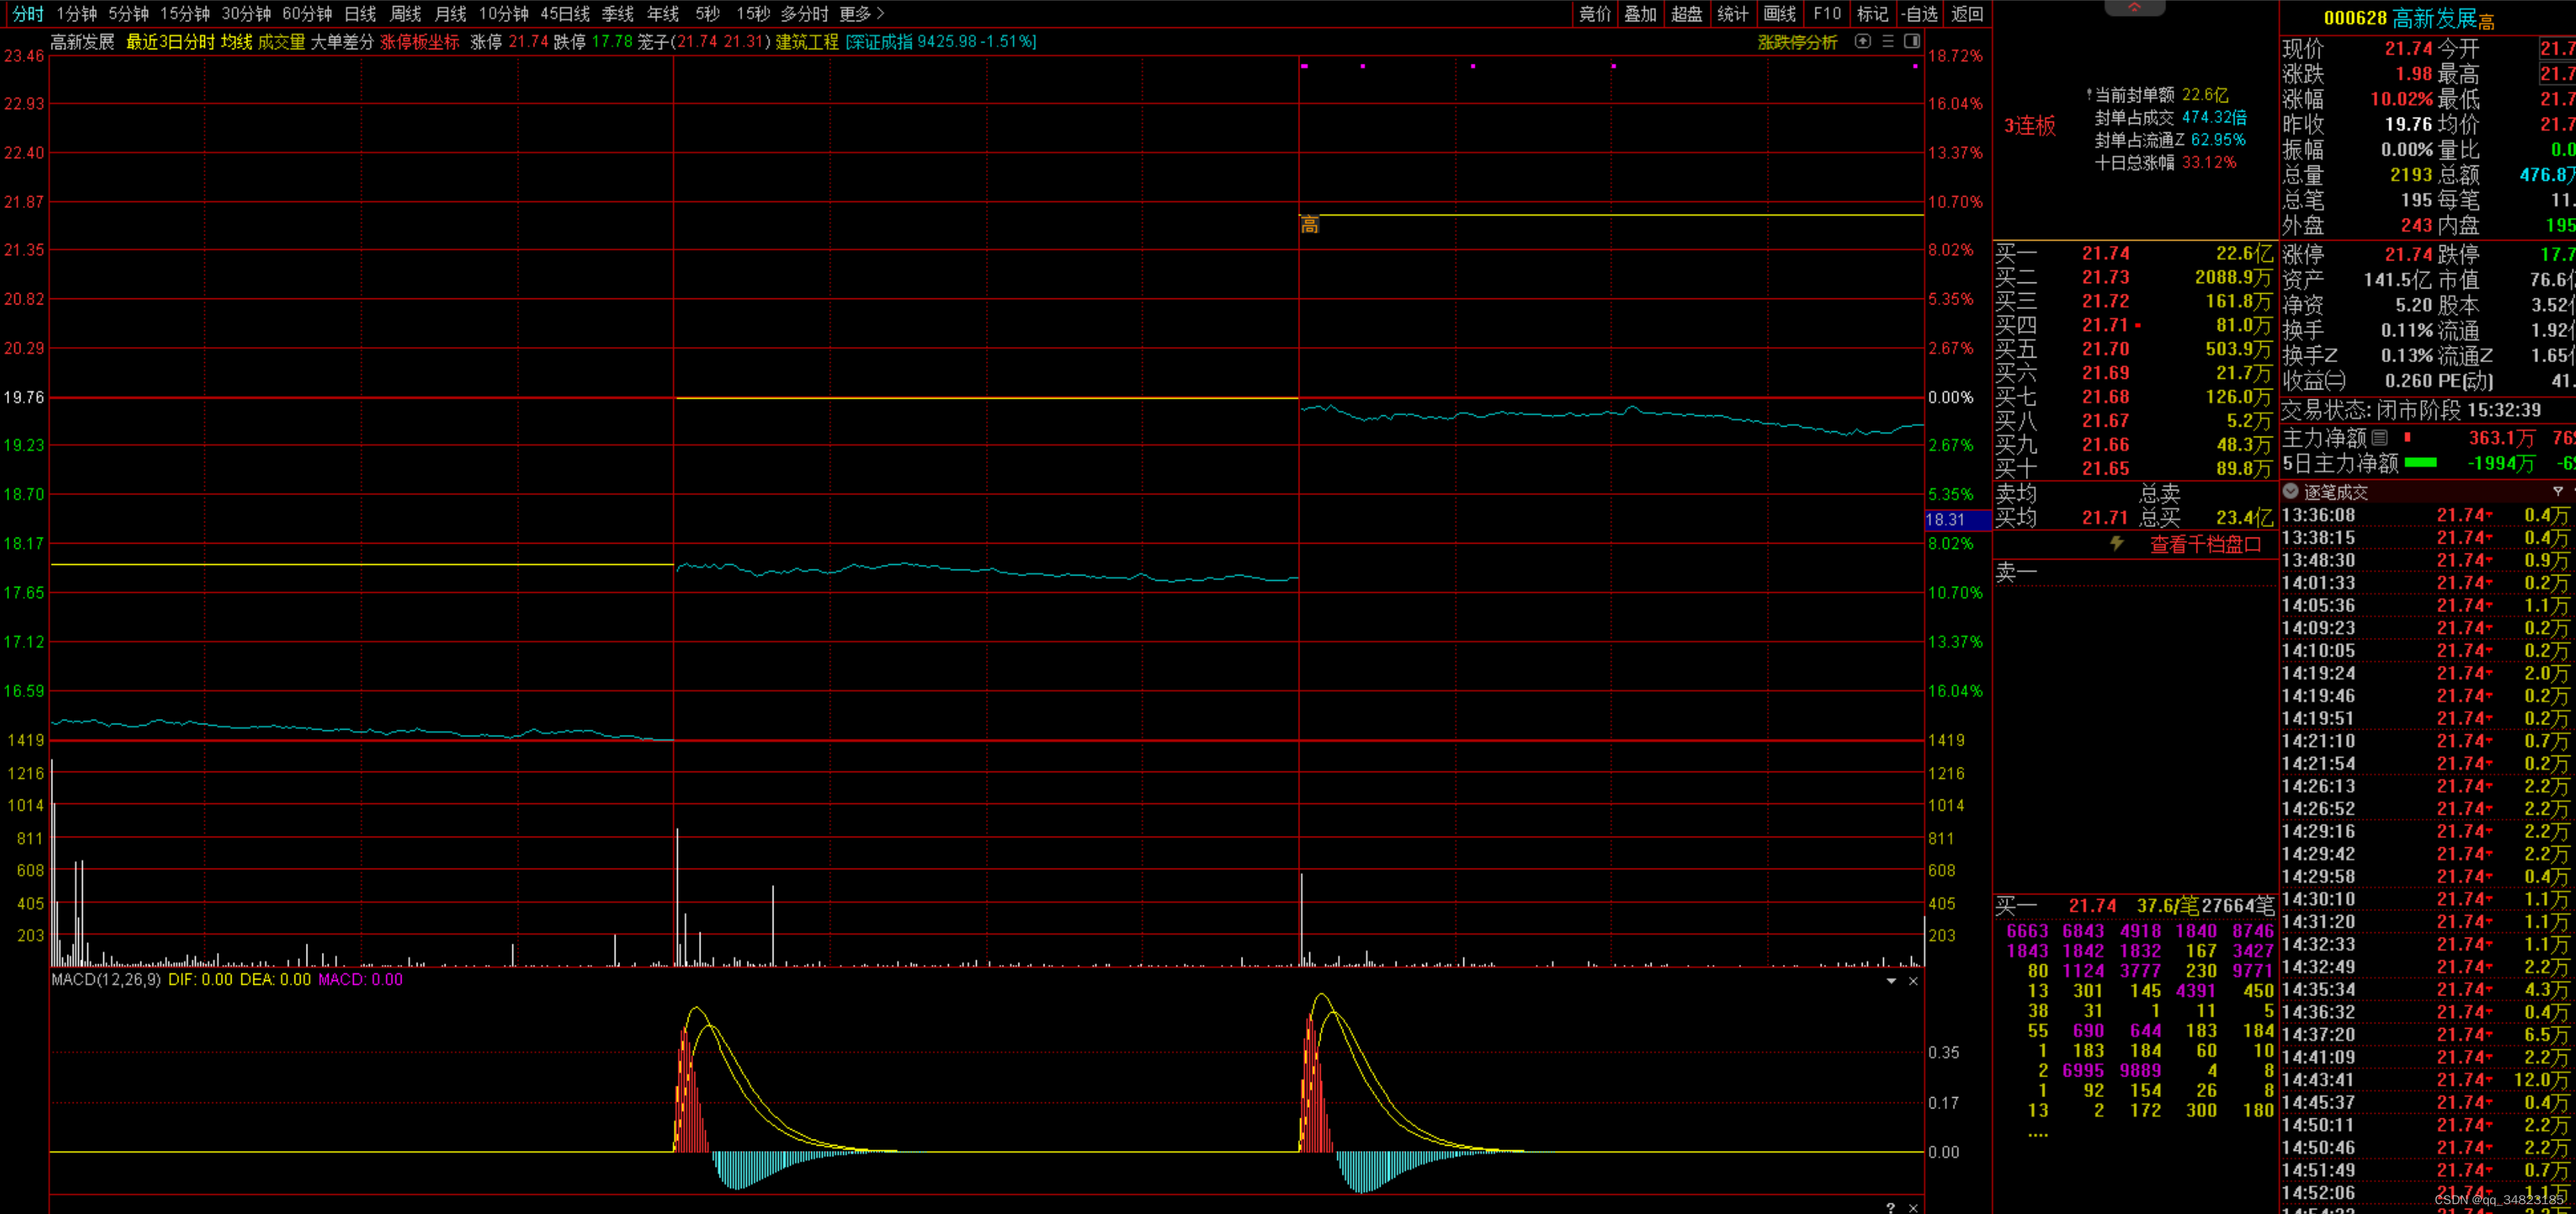
Task: Expand the 逐笔成交 circle dropdown
Action: tap(2291, 491)
